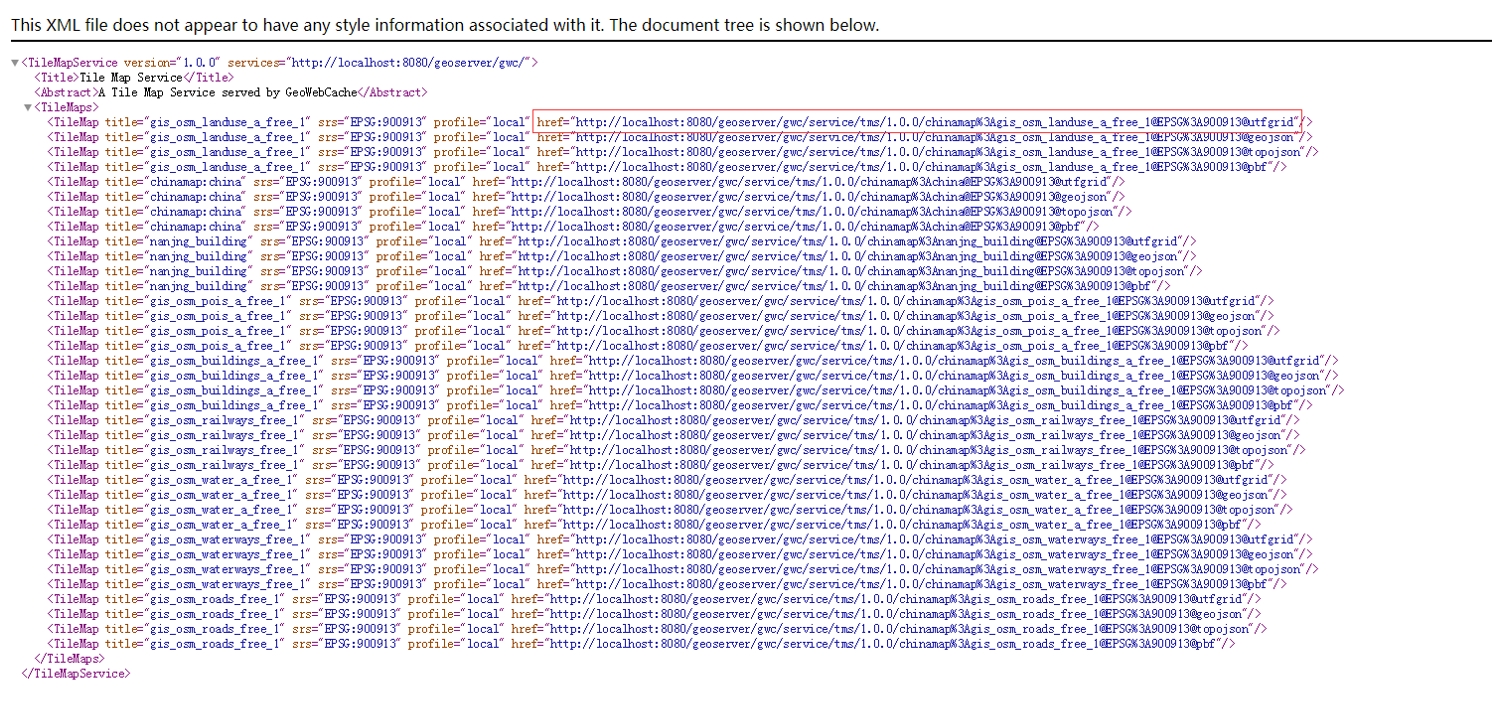
Task: Click the 'XML file does not appear' notice
Action: [x=445, y=25]
